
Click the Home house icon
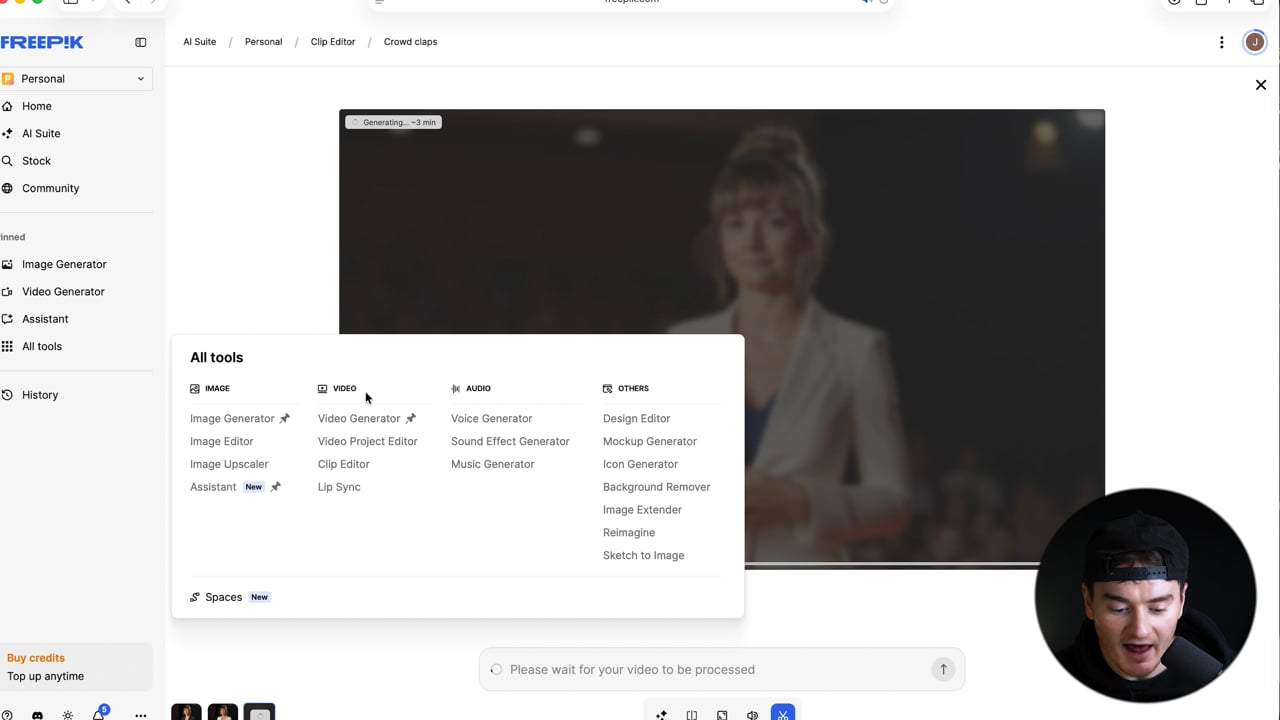(7, 106)
